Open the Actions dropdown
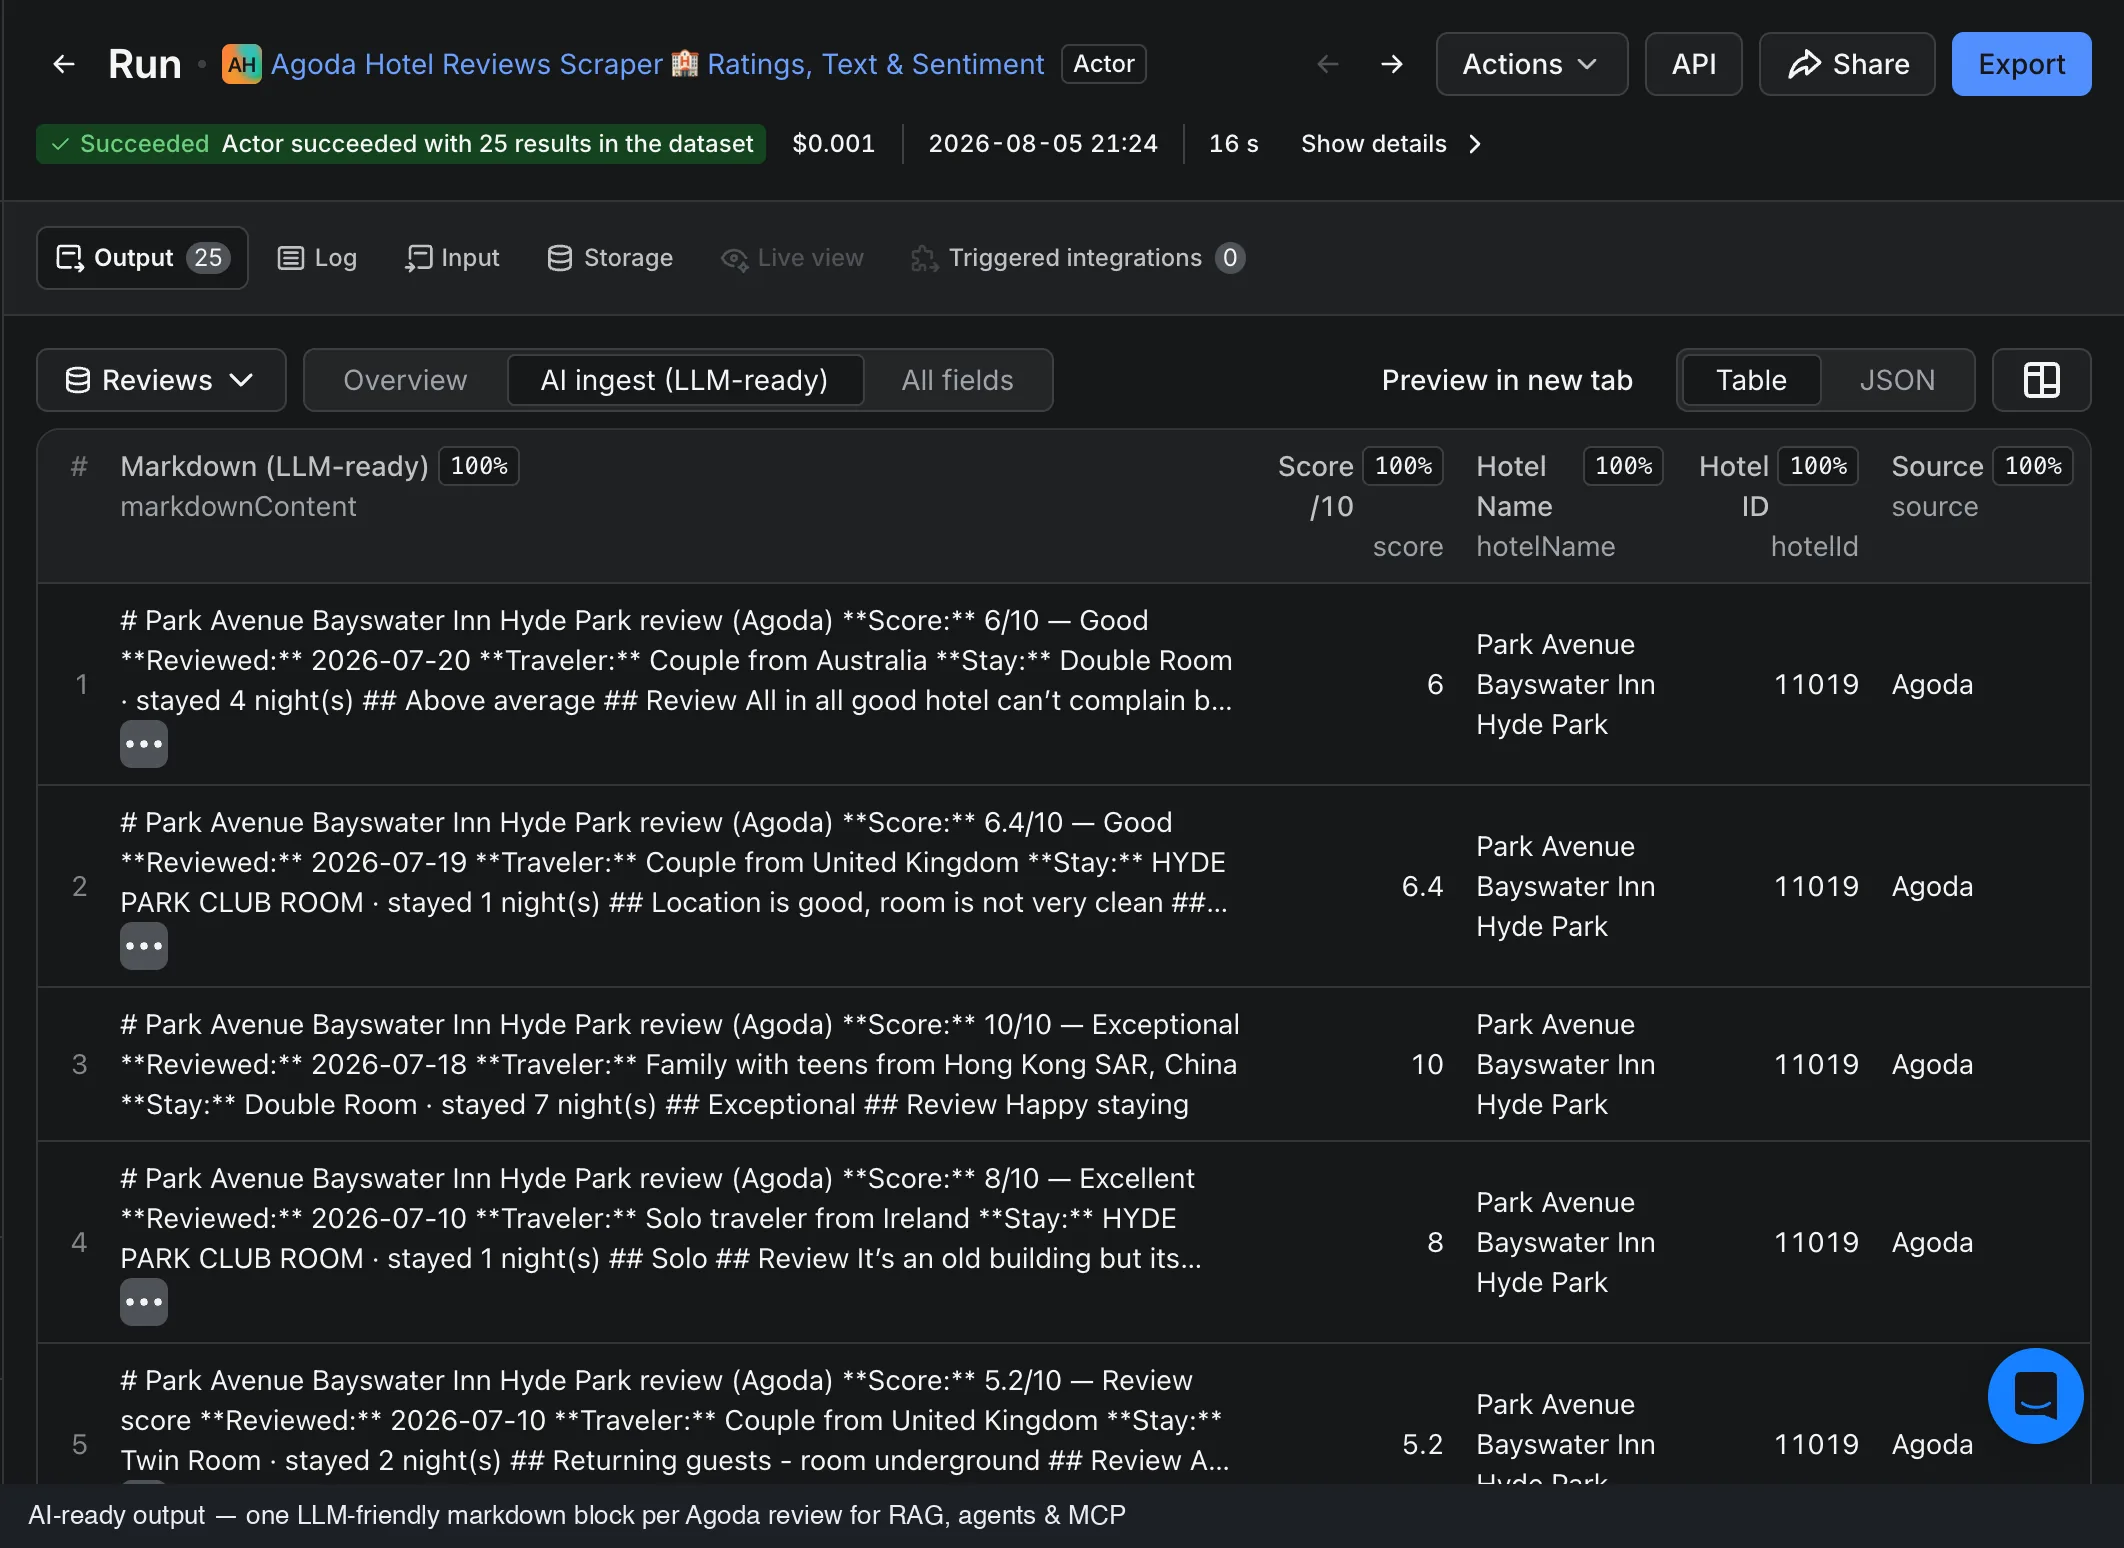 tap(1532, 64)
